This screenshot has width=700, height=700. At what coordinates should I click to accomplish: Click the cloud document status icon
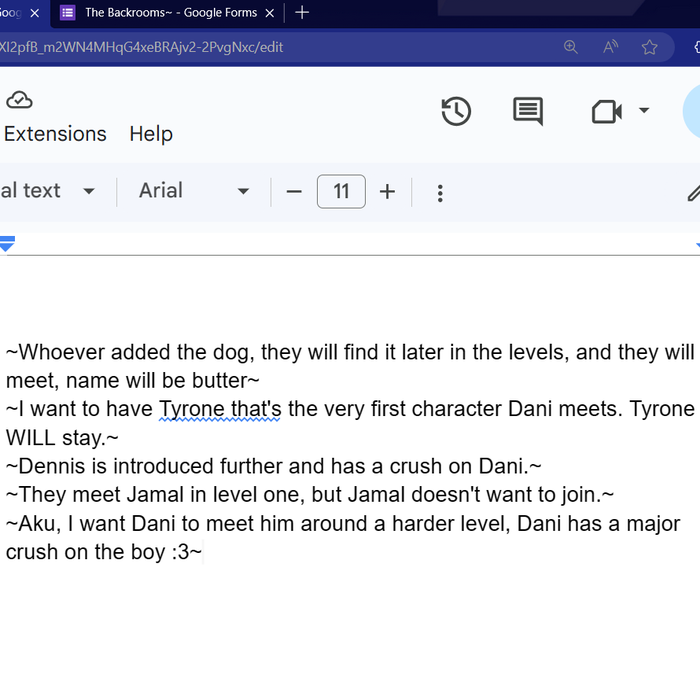19,99
